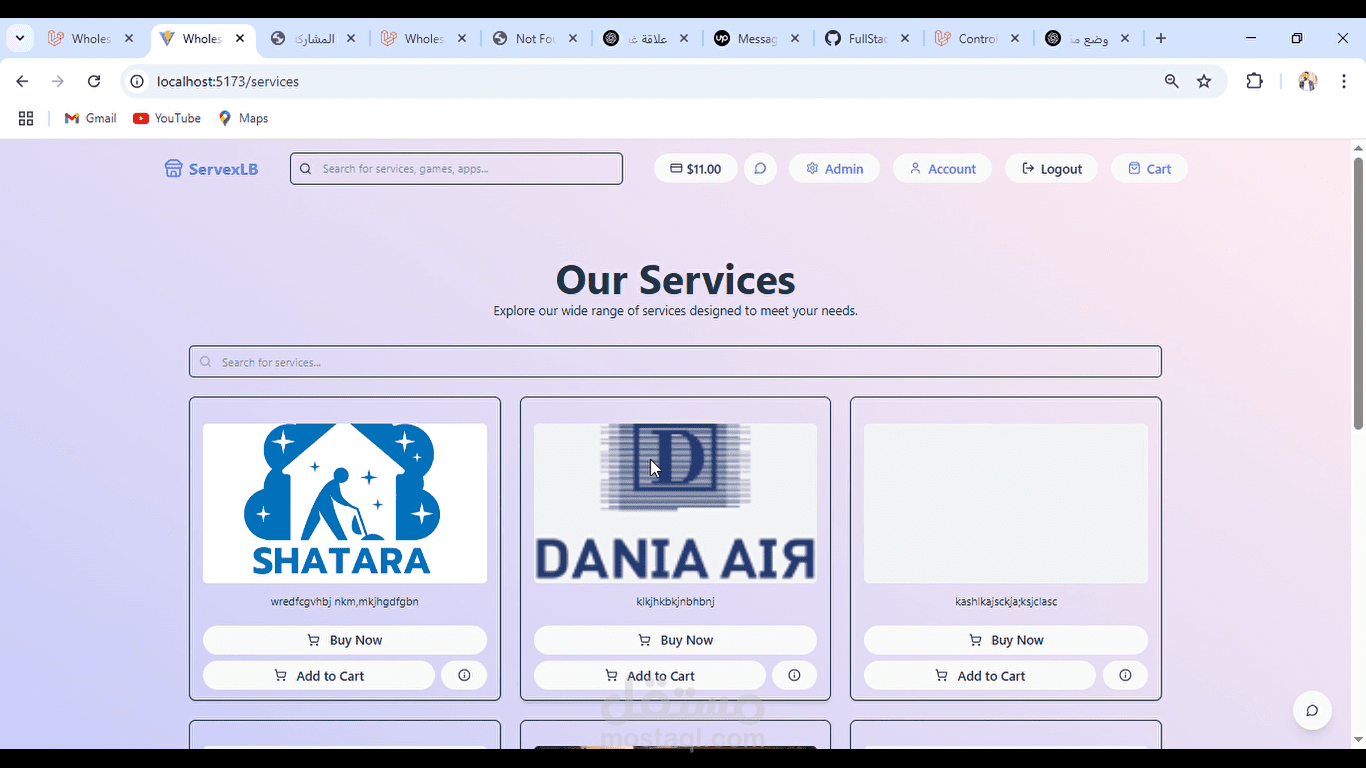The height and width of the screenshot is (768, 1366).
Task: Click the Our Services heading
Action: coord(675,280)
